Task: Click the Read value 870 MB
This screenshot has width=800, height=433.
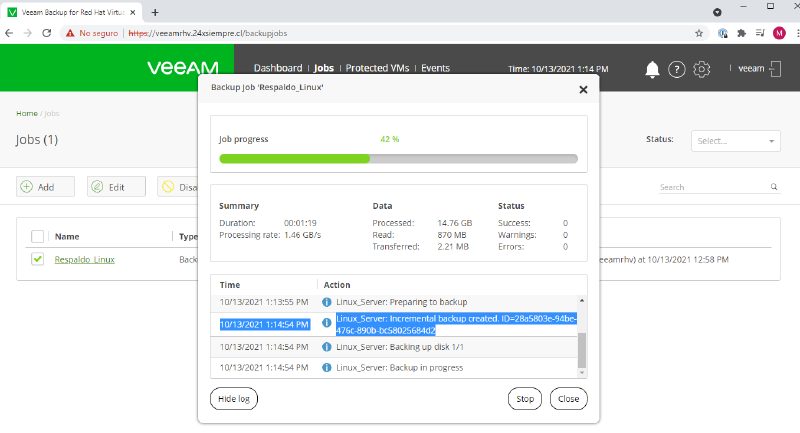Action: 452,235
